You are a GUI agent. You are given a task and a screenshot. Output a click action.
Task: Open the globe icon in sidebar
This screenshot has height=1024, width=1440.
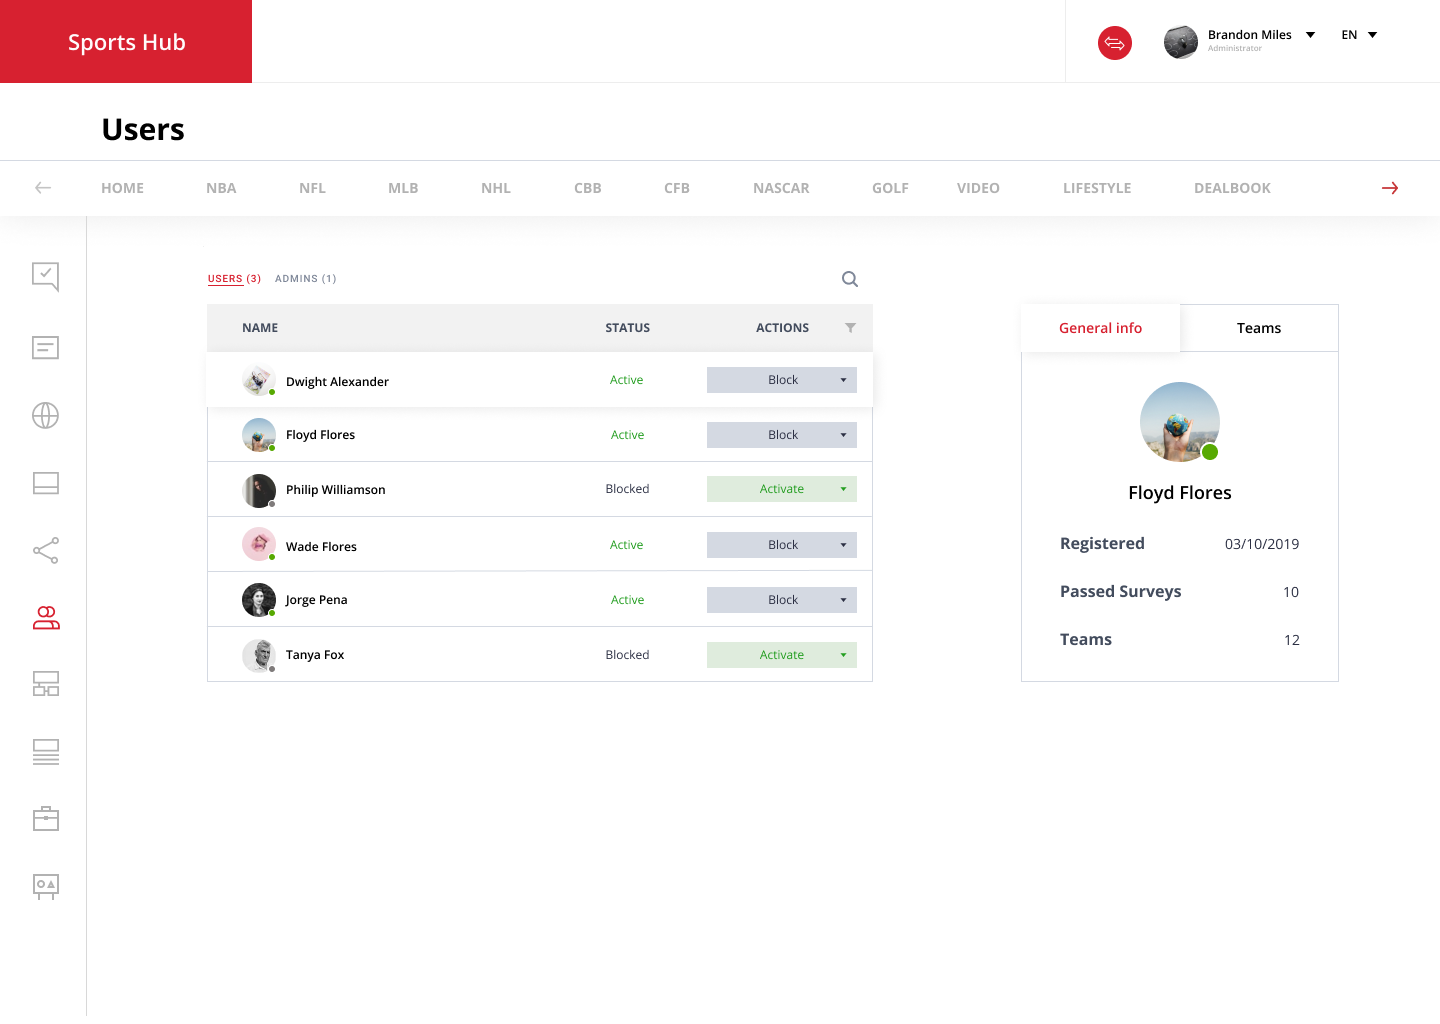(45, 415)
